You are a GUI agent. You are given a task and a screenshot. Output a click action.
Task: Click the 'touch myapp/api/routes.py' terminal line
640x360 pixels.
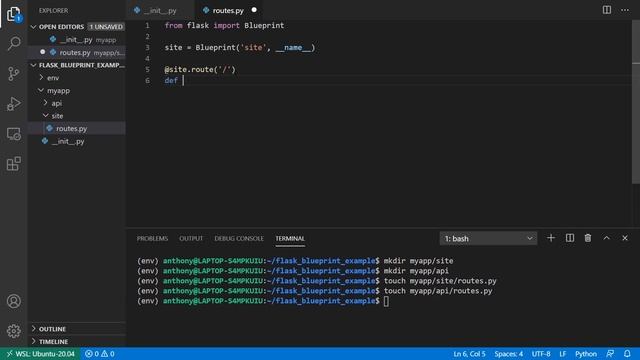(438, 291)
